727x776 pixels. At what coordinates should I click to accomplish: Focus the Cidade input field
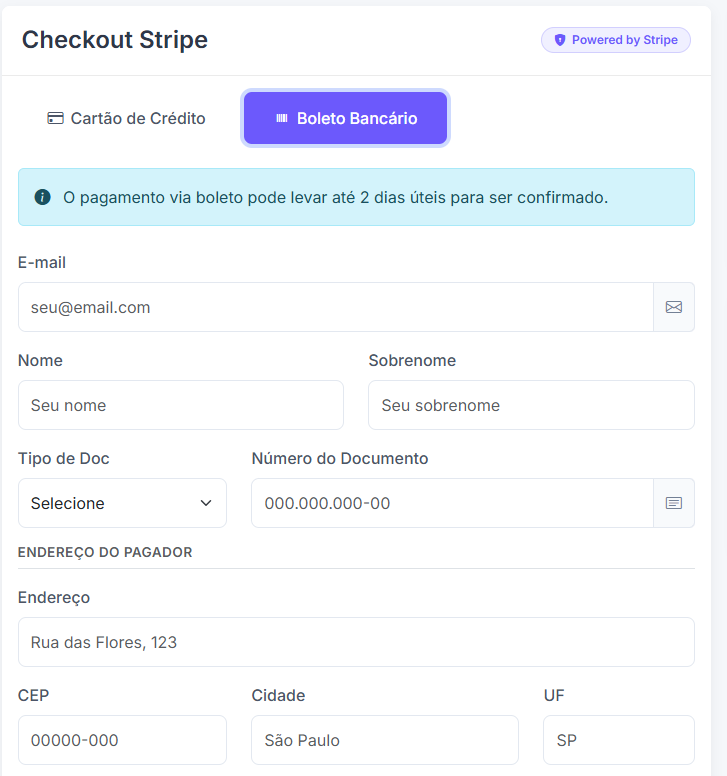[385, 740]
